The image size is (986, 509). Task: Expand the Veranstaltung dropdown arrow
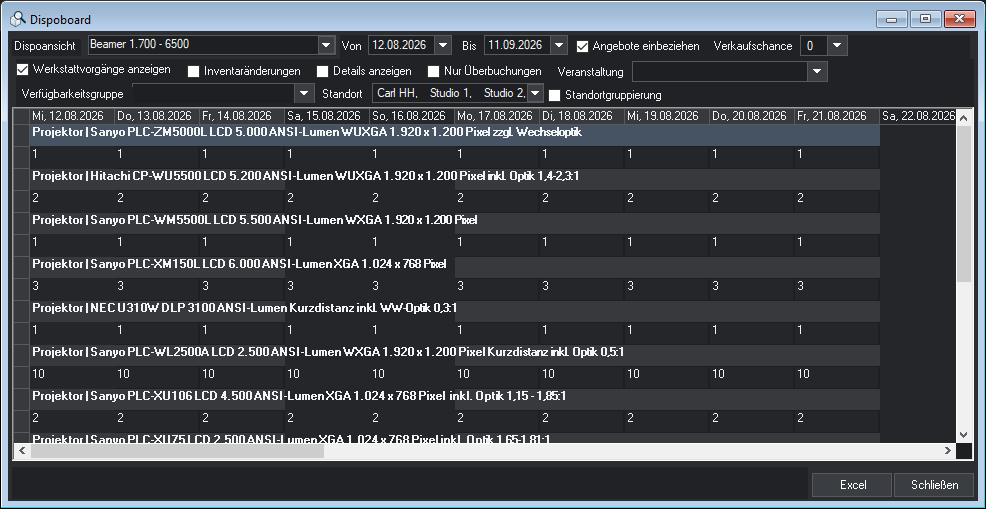(x=817, y=71)
